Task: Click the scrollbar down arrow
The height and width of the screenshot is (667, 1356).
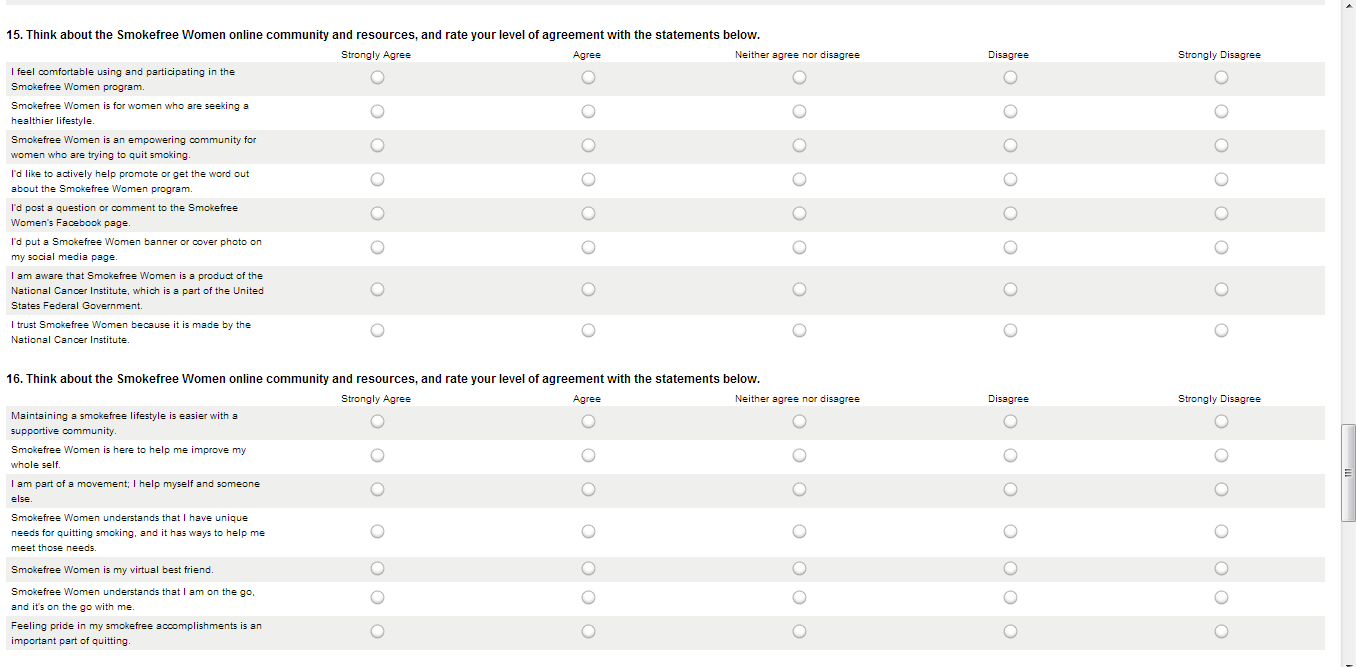Action: (x=1348, y=661)
